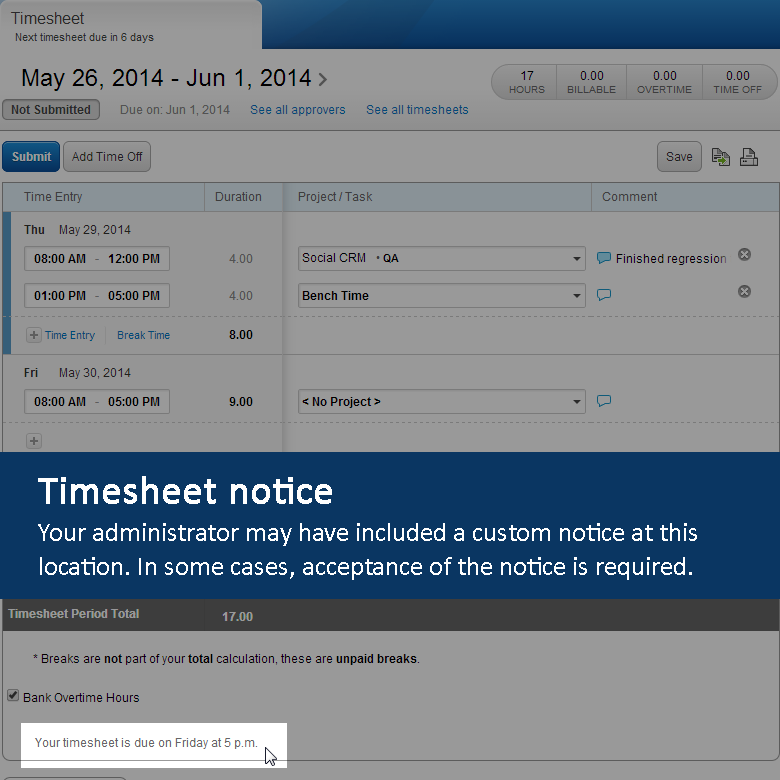Image resolution: width=780 pixels, height=780 pixels.
Task: Select the Comment column header
Action: pos(685,197)
